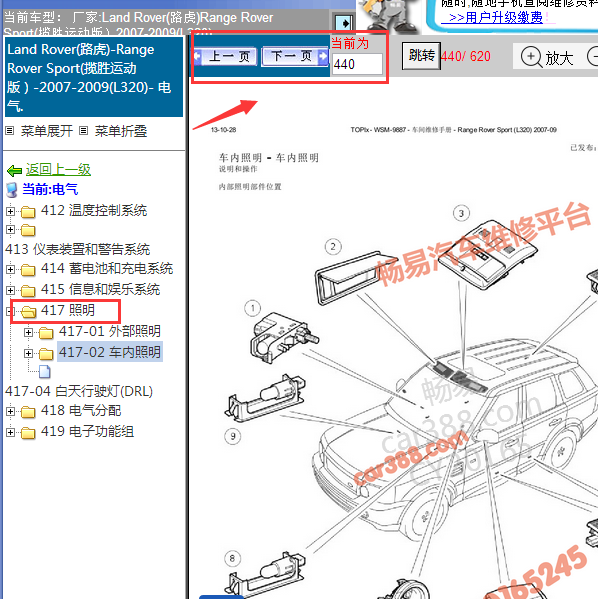Image resolution: width=598 pixels, height=599 pixels.
Task: Click the green back arrow icon
Action: click(15, 170)
